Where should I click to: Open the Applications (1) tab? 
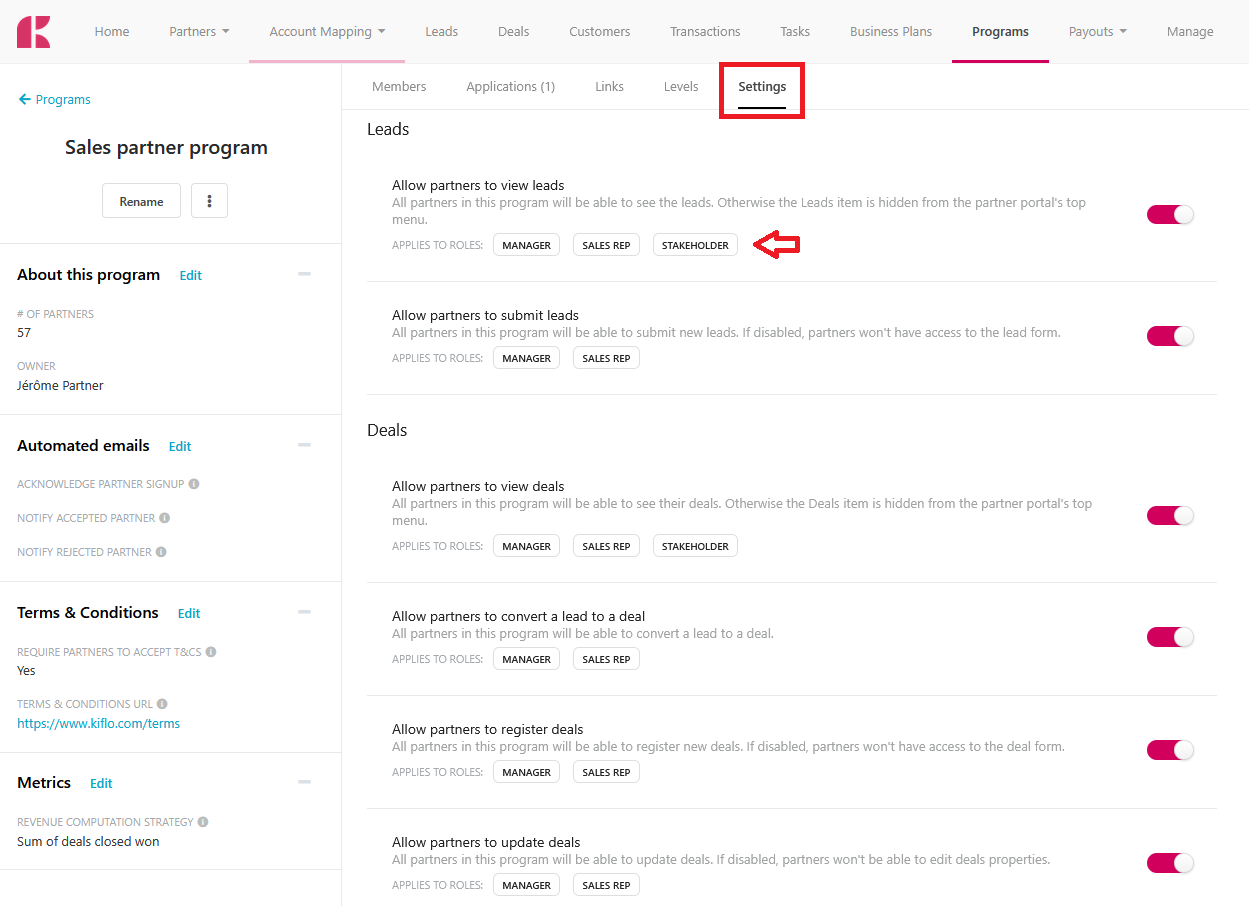coord(510,87)
